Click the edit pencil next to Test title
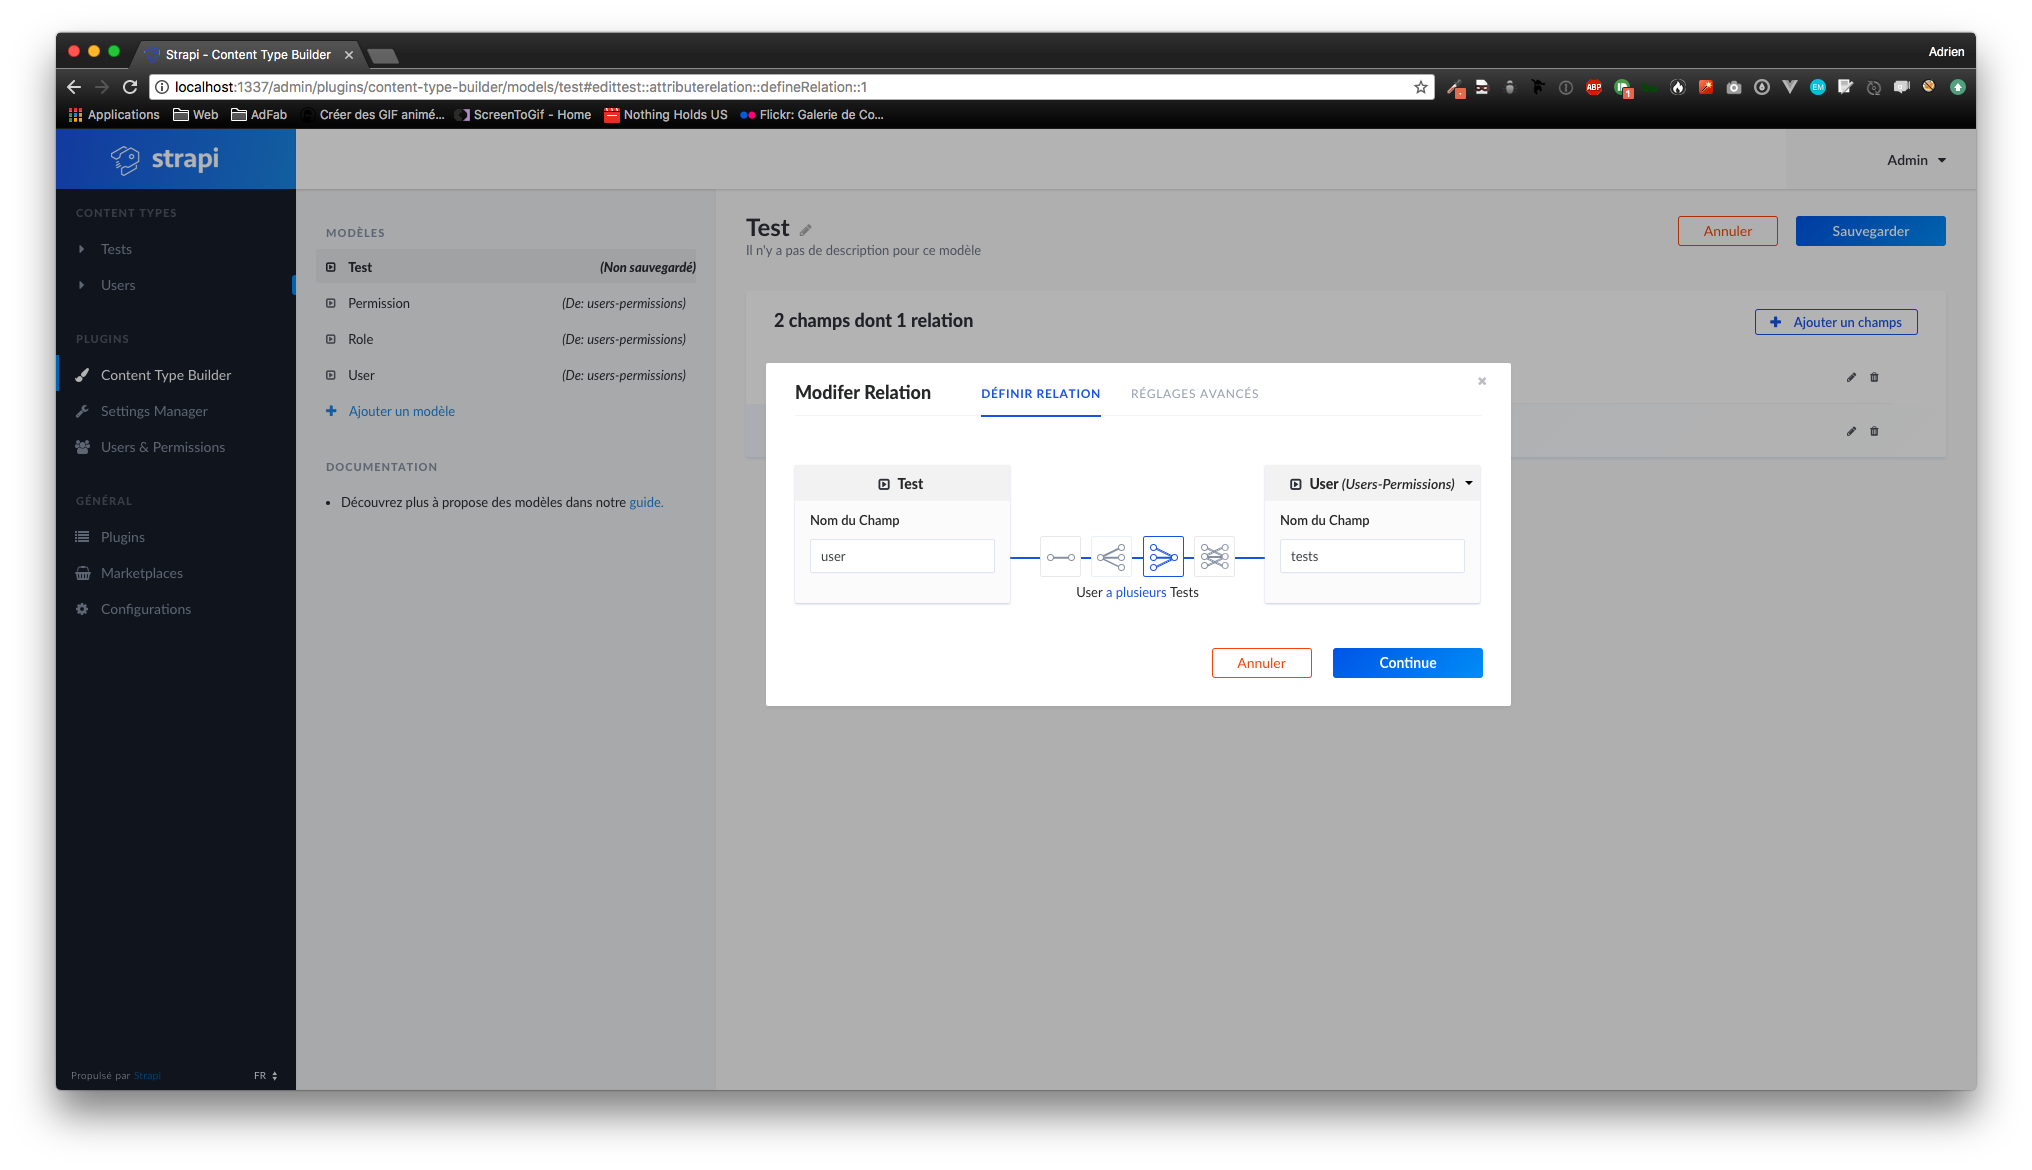The image size is (2032, 1170). click(x=806, y=229)
